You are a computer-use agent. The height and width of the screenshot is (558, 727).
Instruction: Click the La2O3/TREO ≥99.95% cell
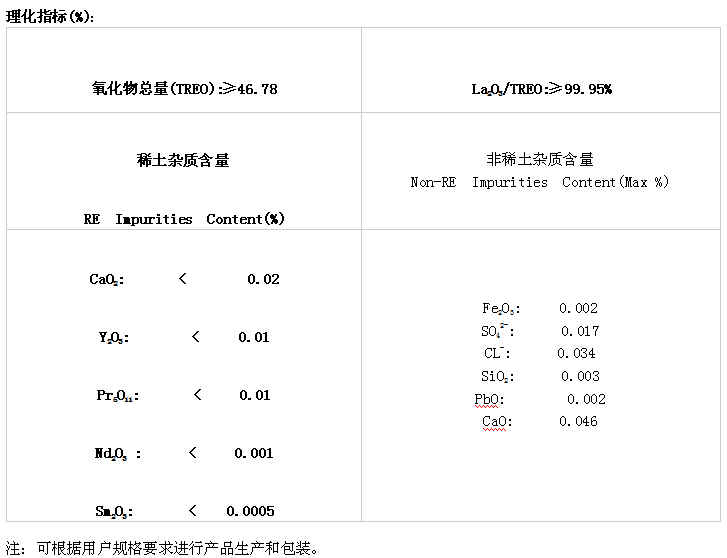point(541,89)
